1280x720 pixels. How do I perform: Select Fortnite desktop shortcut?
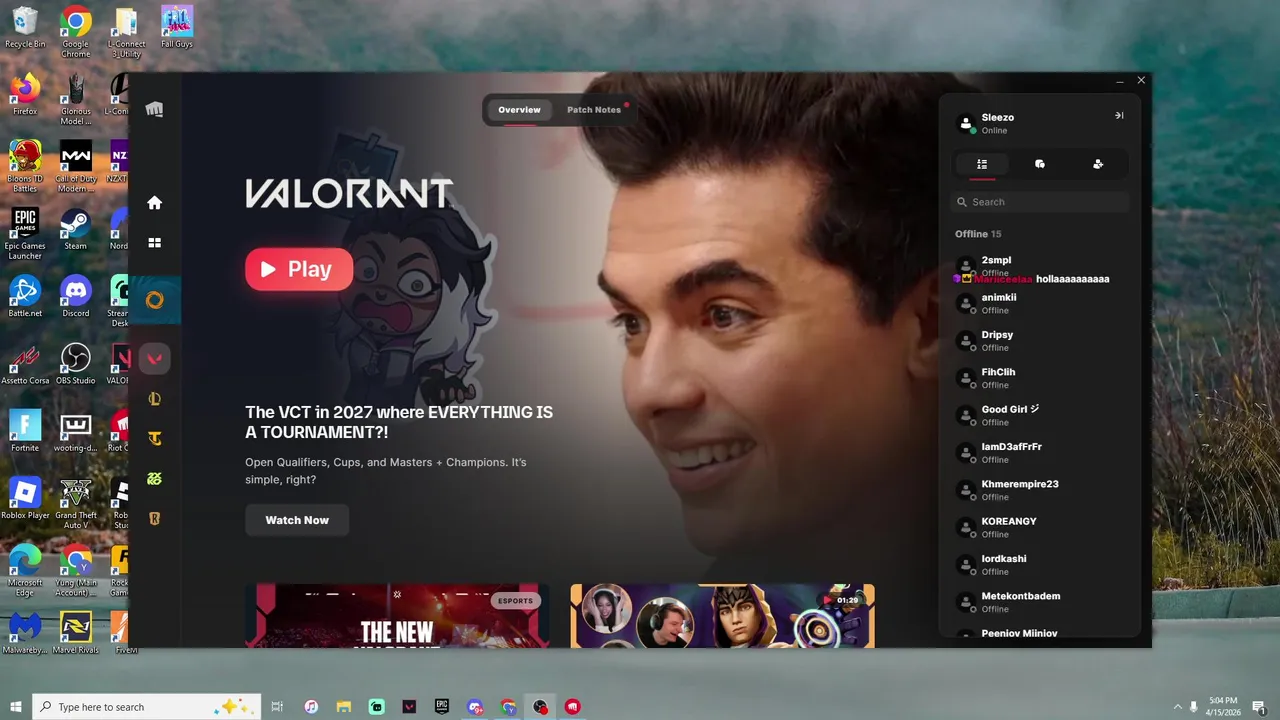coord(25,430)
